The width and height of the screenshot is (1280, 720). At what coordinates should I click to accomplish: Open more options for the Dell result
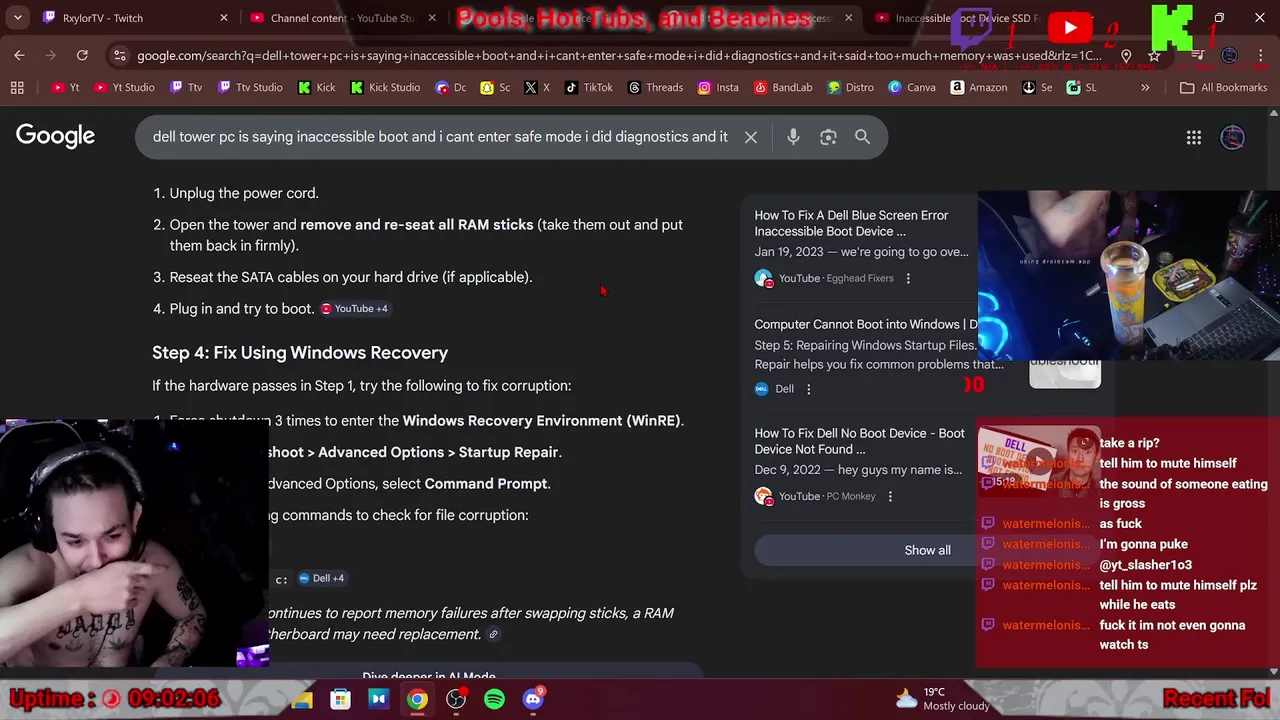point(809,389)
